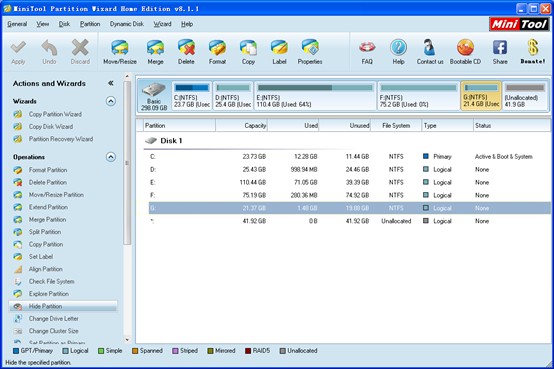Image resolution: width=554 pixels, height=369 pixels.
Task: Click Set Label operation
Action: point(41,257)
